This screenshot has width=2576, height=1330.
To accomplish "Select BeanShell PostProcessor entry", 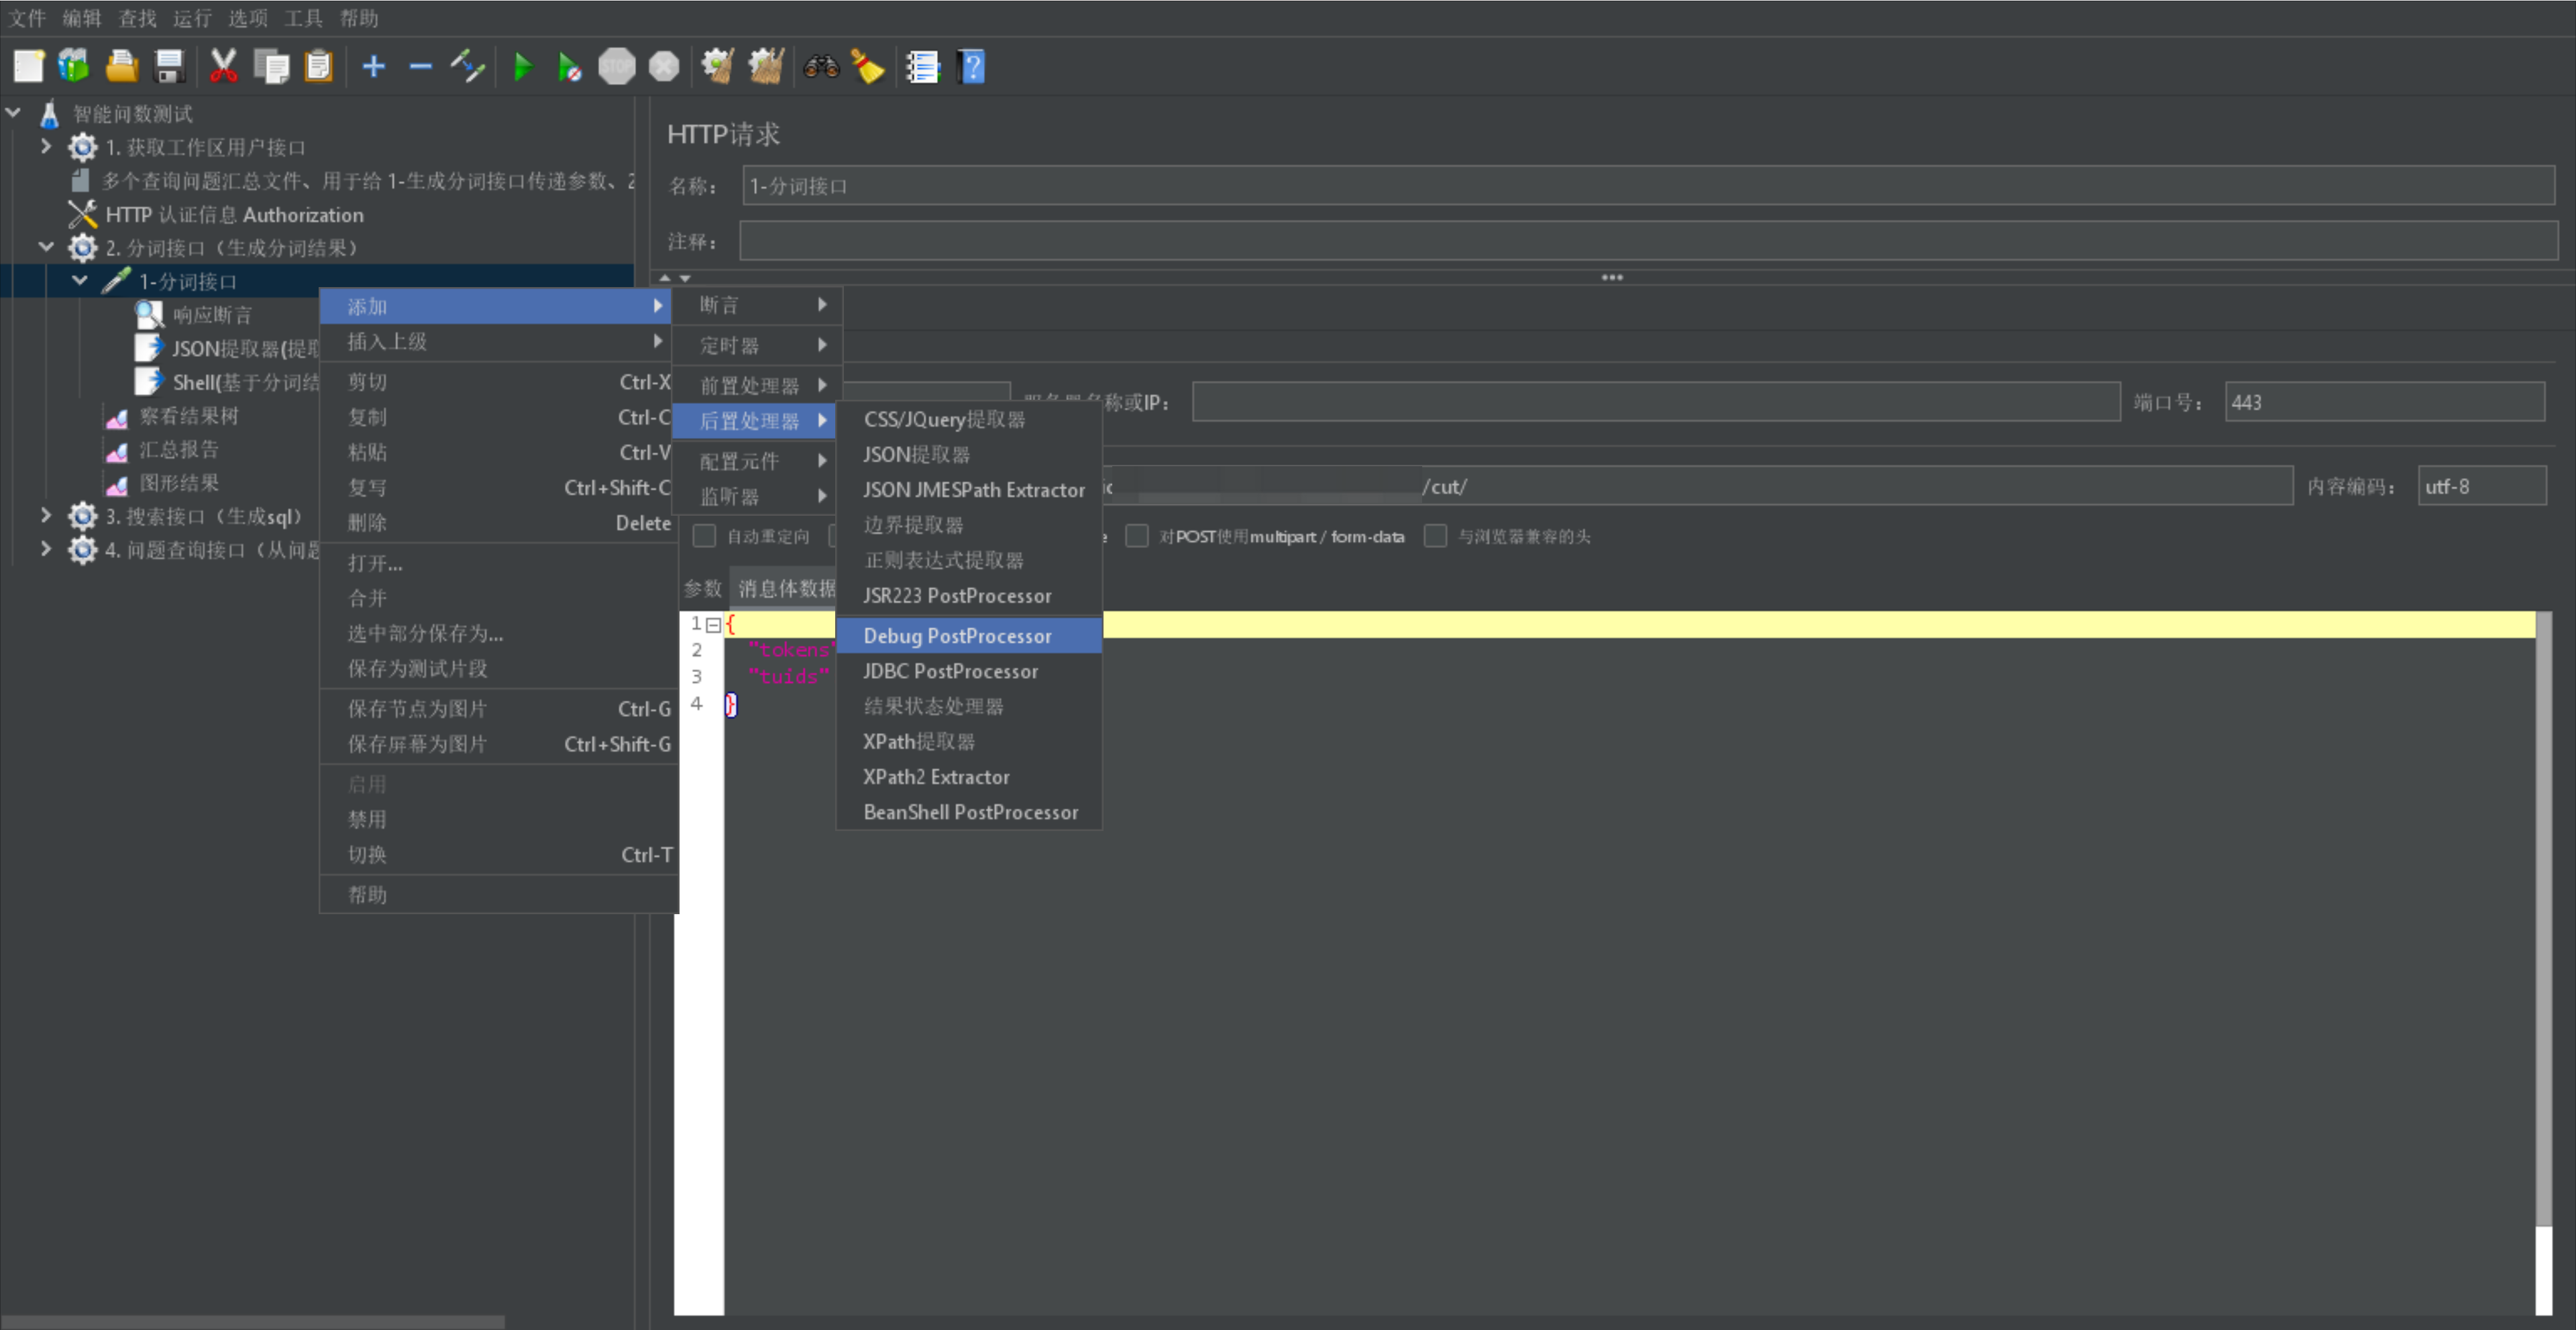I will pos(969,812).
